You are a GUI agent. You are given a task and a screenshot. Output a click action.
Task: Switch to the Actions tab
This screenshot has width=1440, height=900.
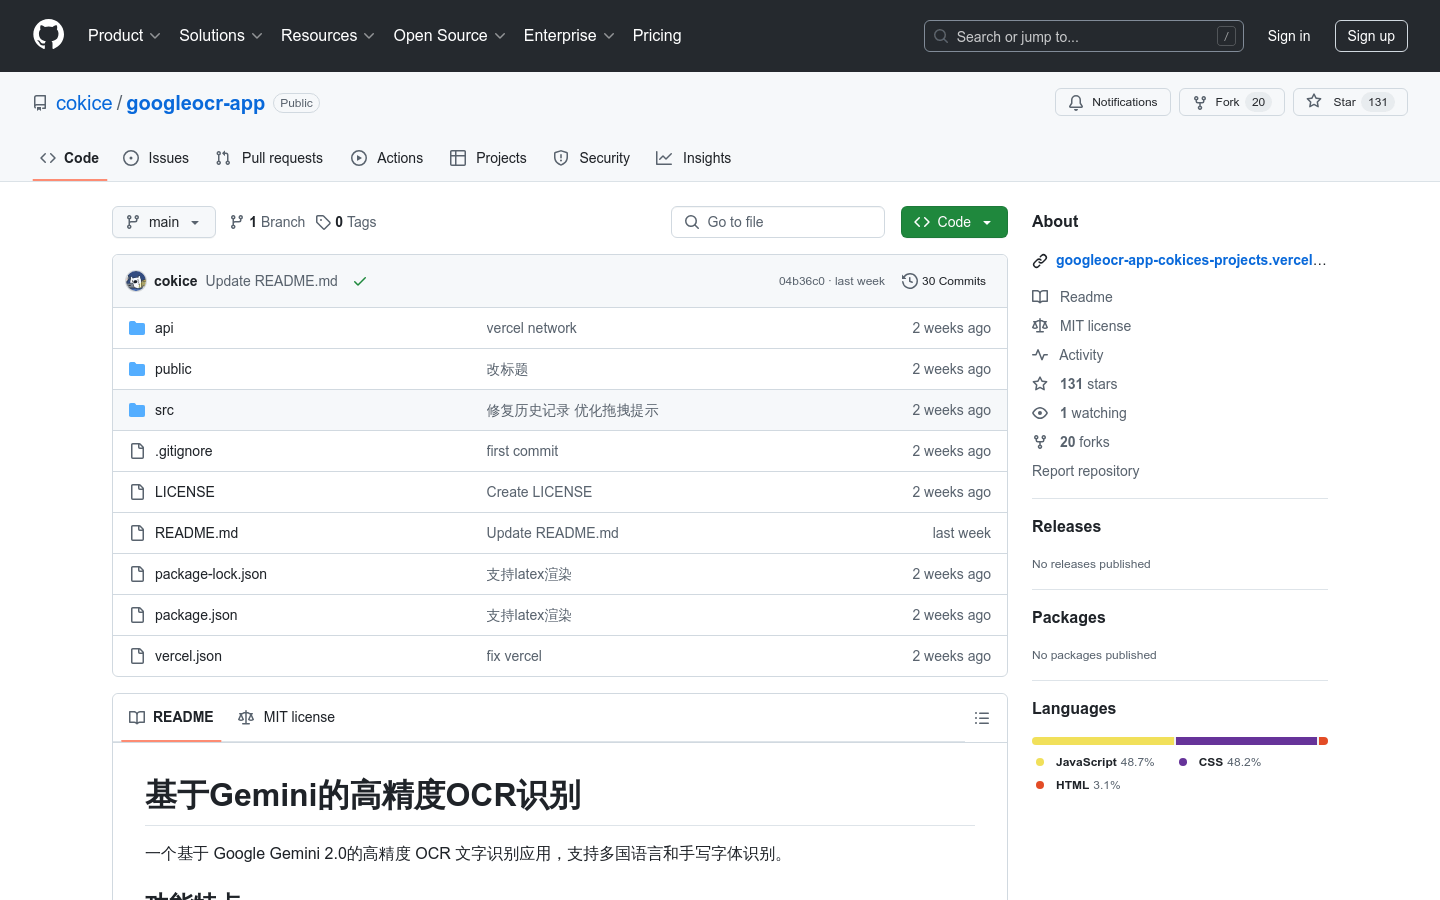[x=387, y=158]
